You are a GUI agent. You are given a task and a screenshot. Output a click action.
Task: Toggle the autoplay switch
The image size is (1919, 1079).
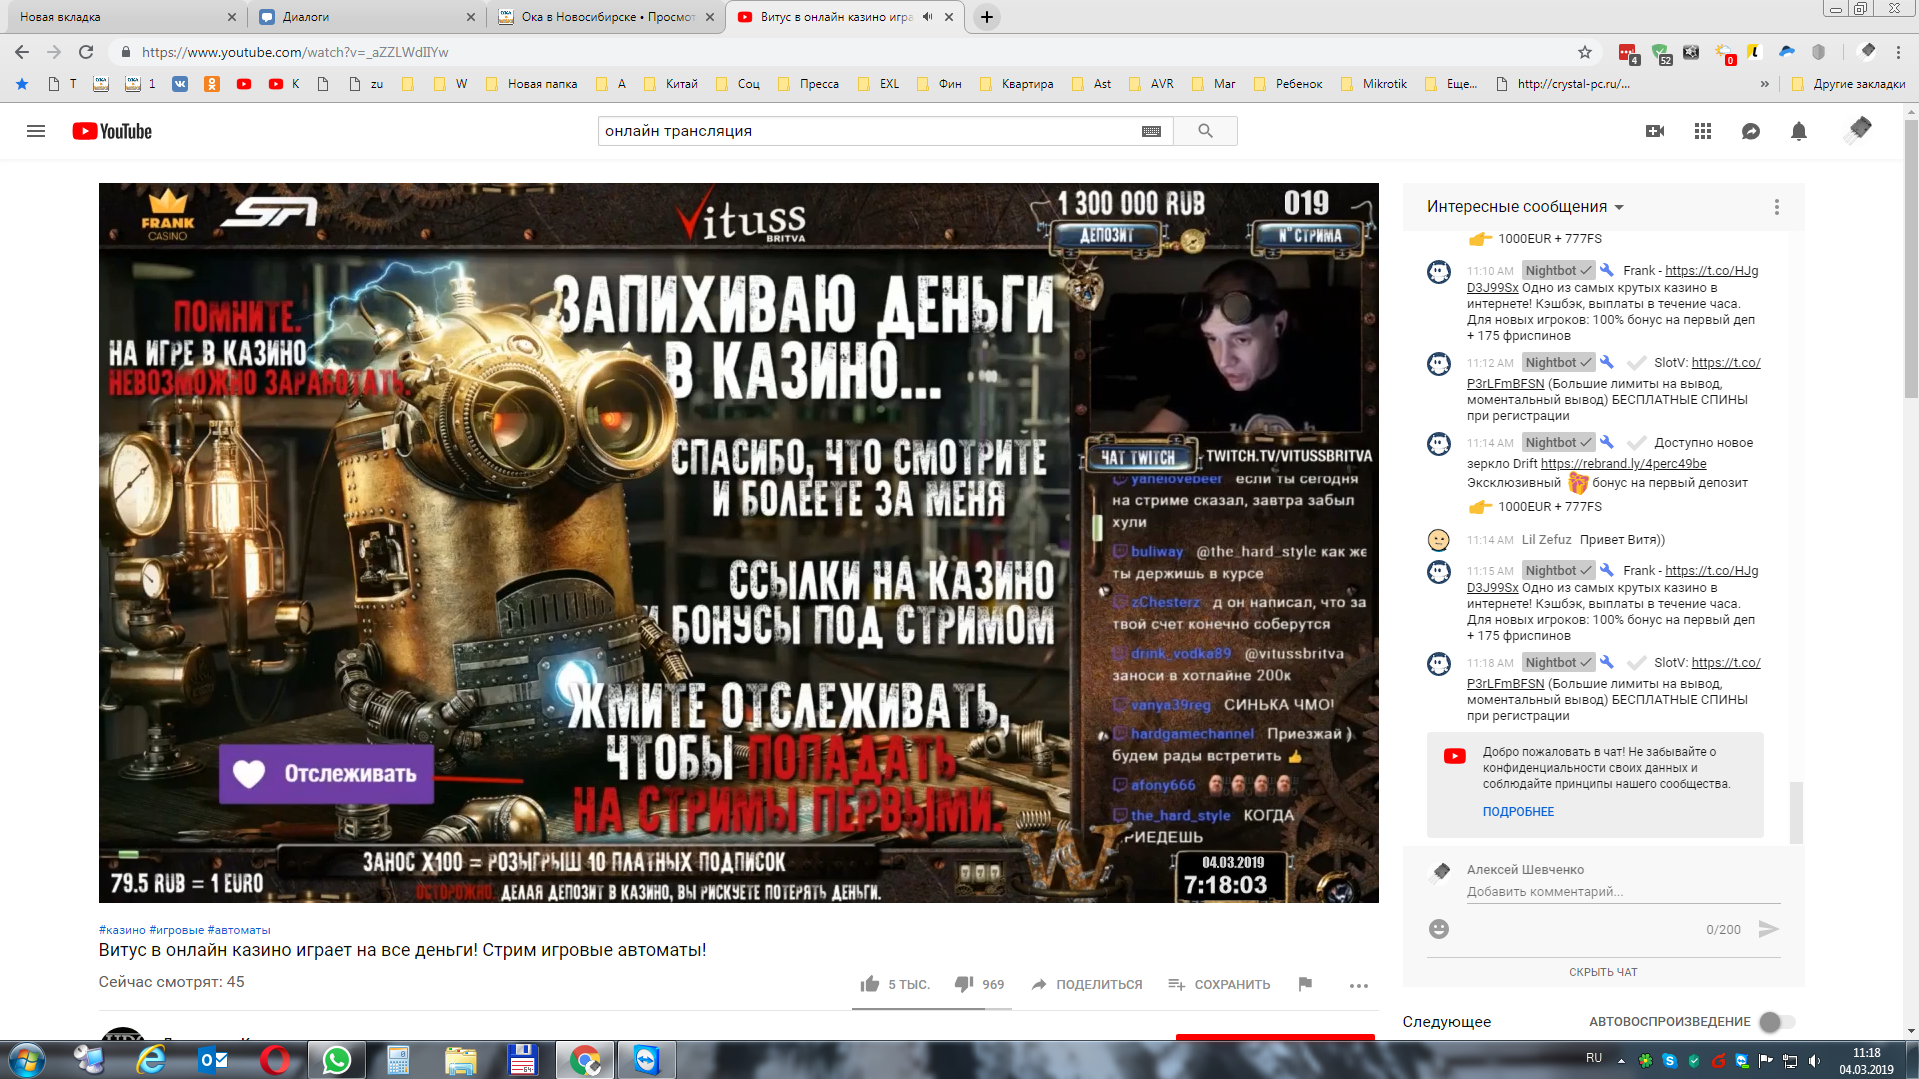tap(1776, 1021)
